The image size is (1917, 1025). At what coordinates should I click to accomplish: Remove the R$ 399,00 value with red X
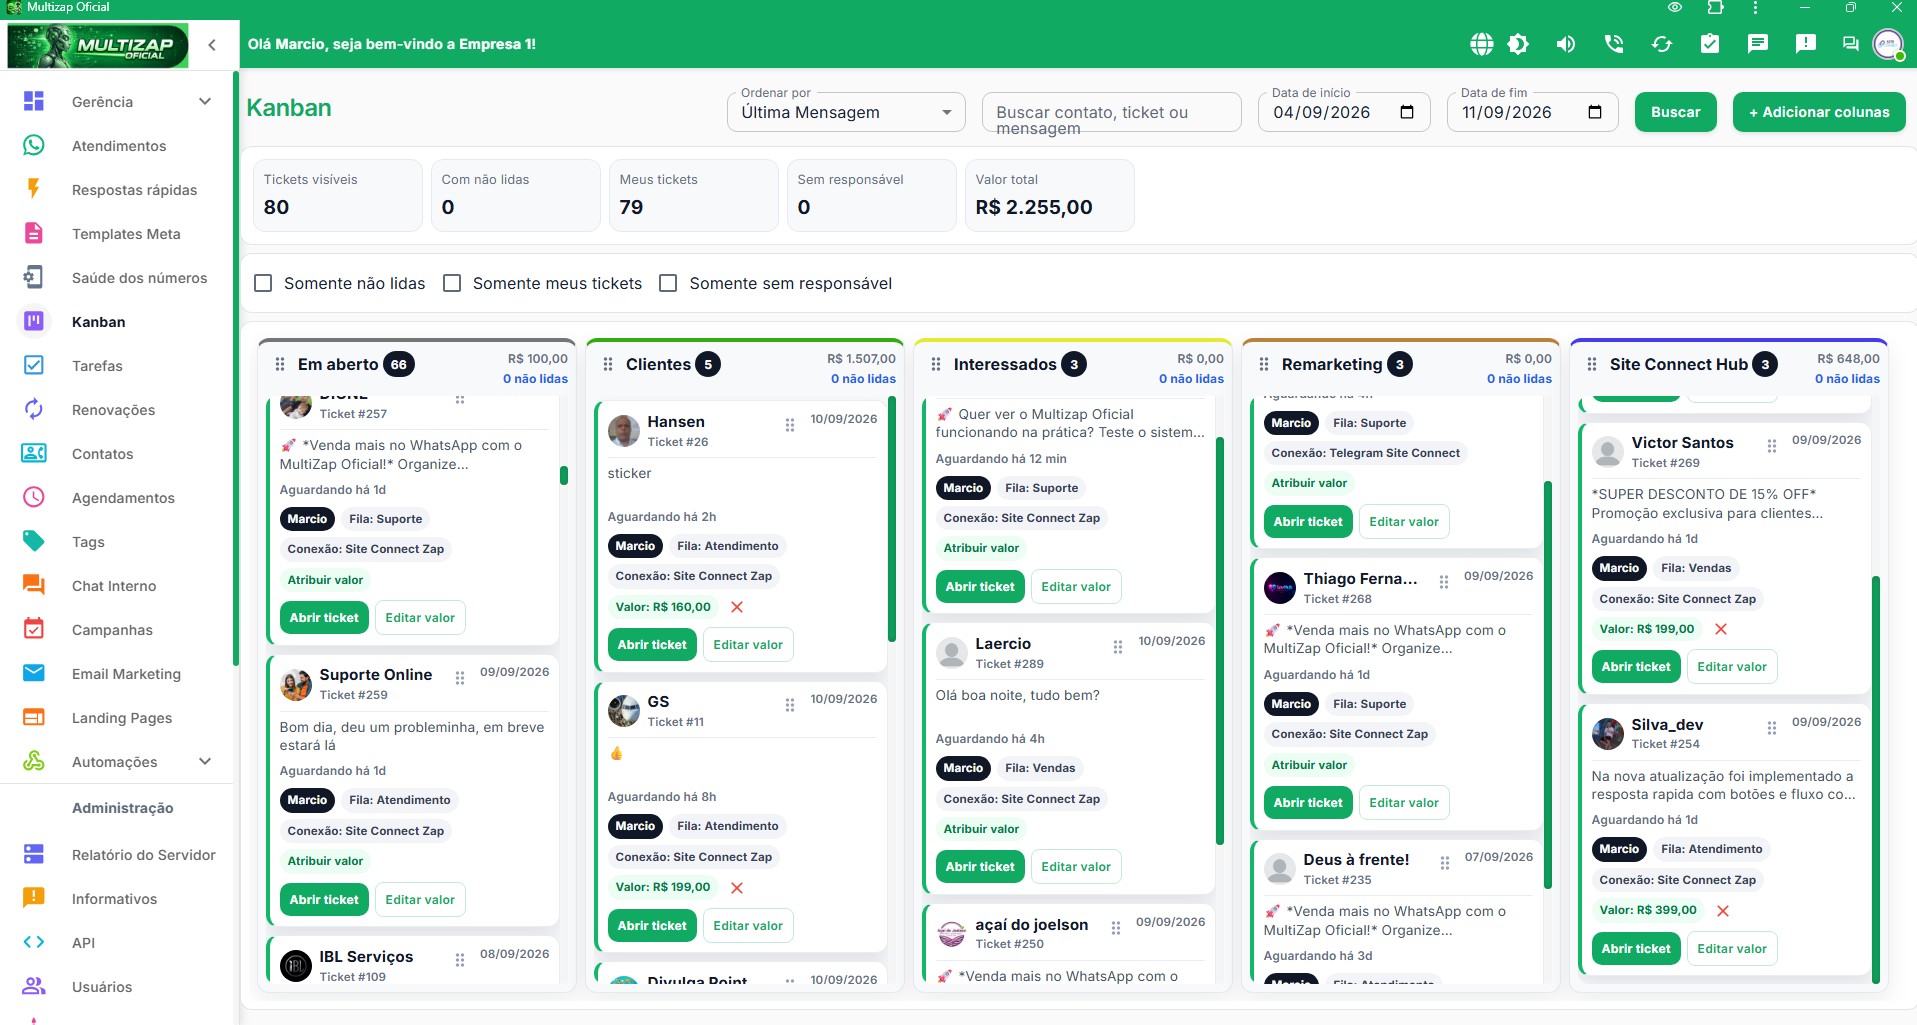click(1723, 911)
